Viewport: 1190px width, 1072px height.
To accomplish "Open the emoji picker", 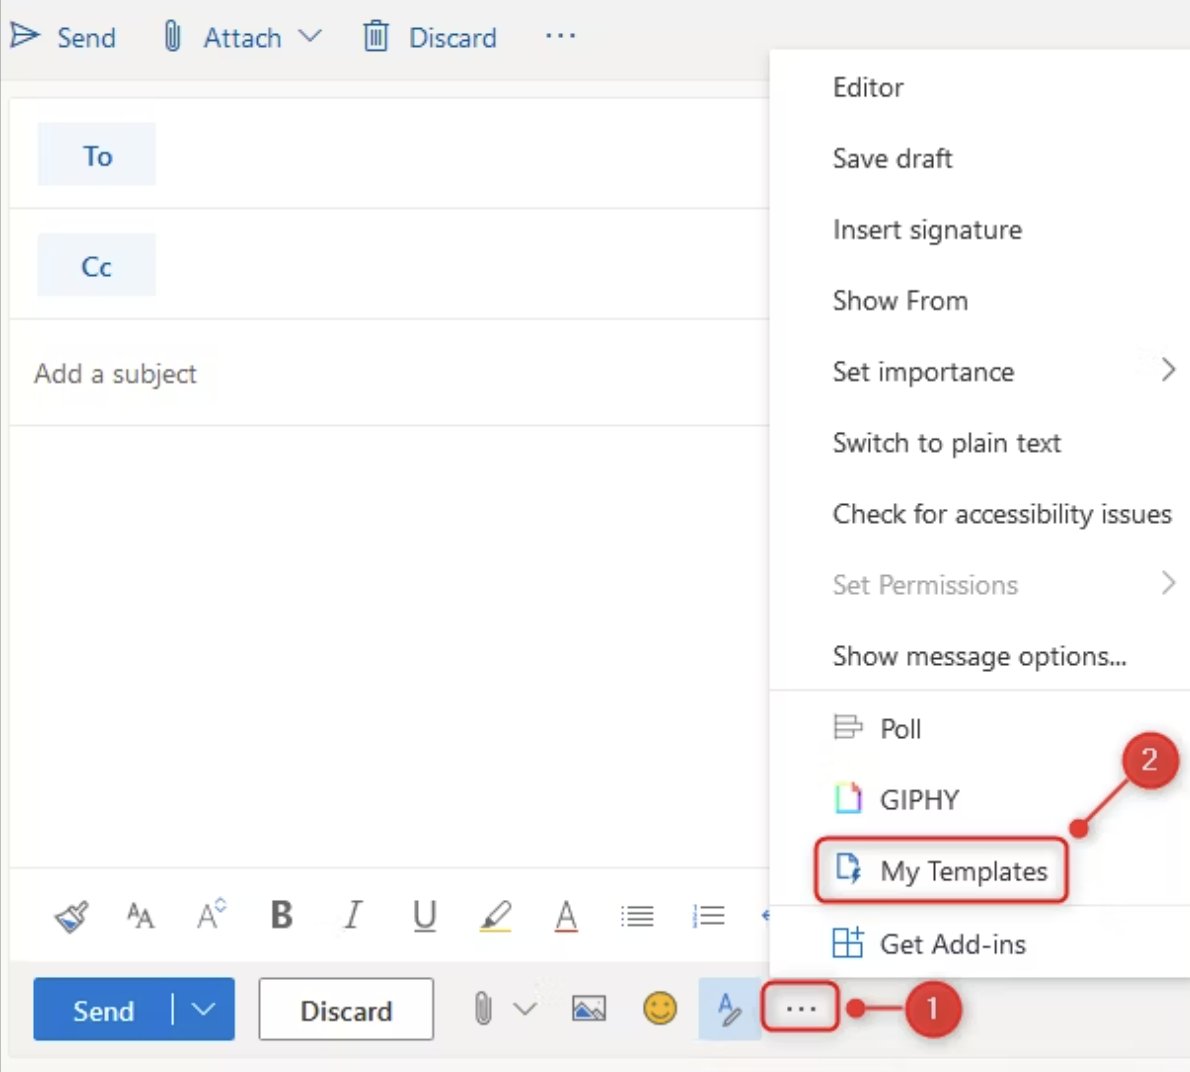I will pyautogui.click(x=661, y=1010).
